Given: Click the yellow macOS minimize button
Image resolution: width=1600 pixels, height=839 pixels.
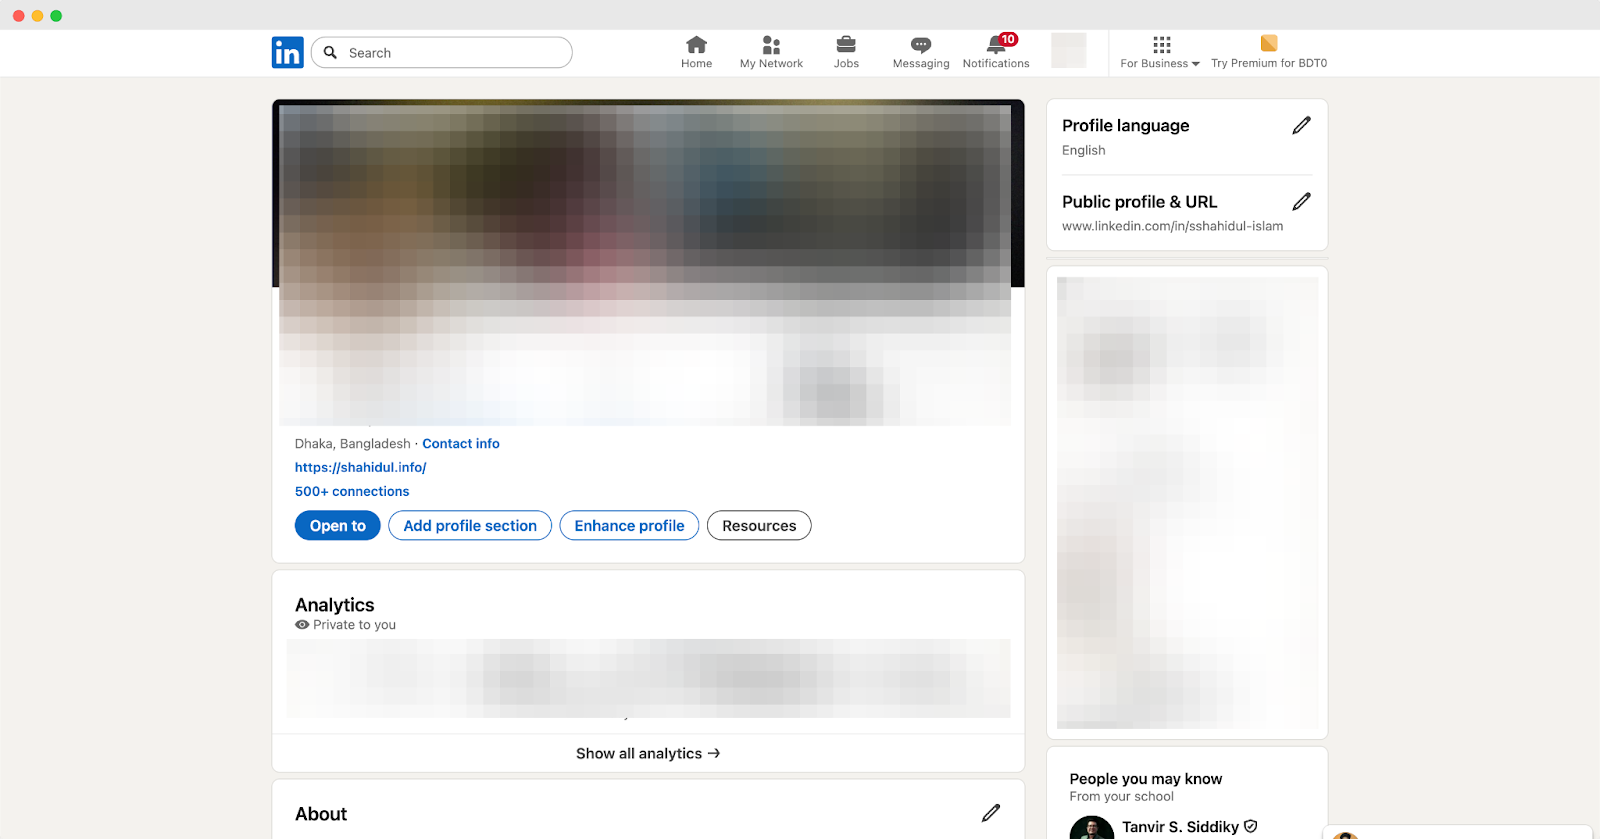Looking at the screenshot, I should (37, 16).
